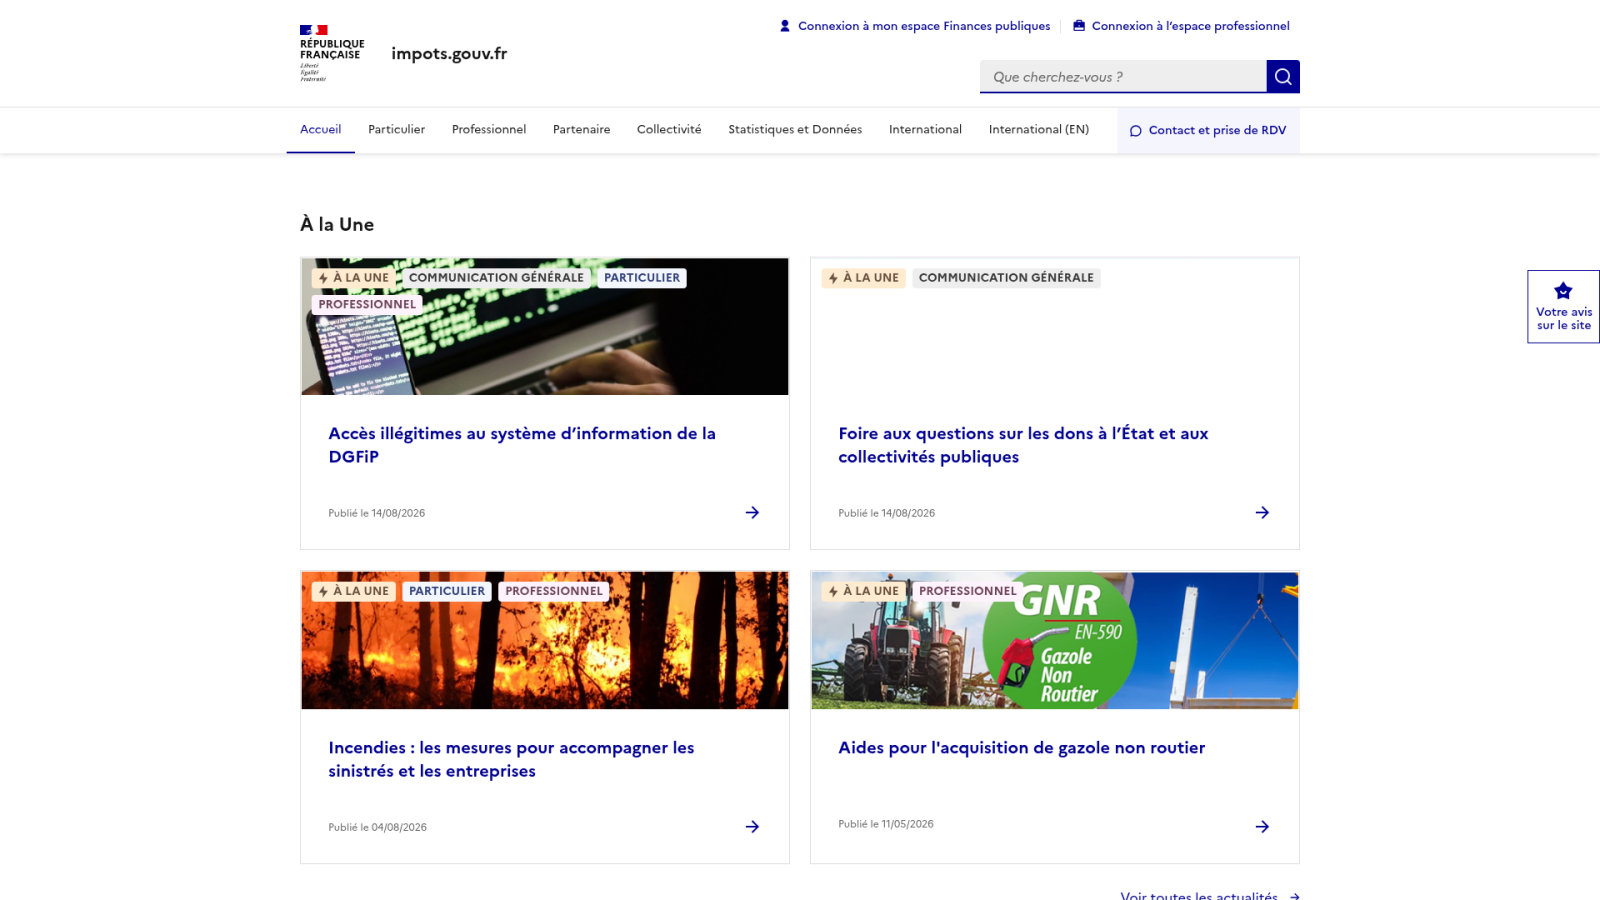Open Connexion à l'espace professionnel

coord(1181,26)
